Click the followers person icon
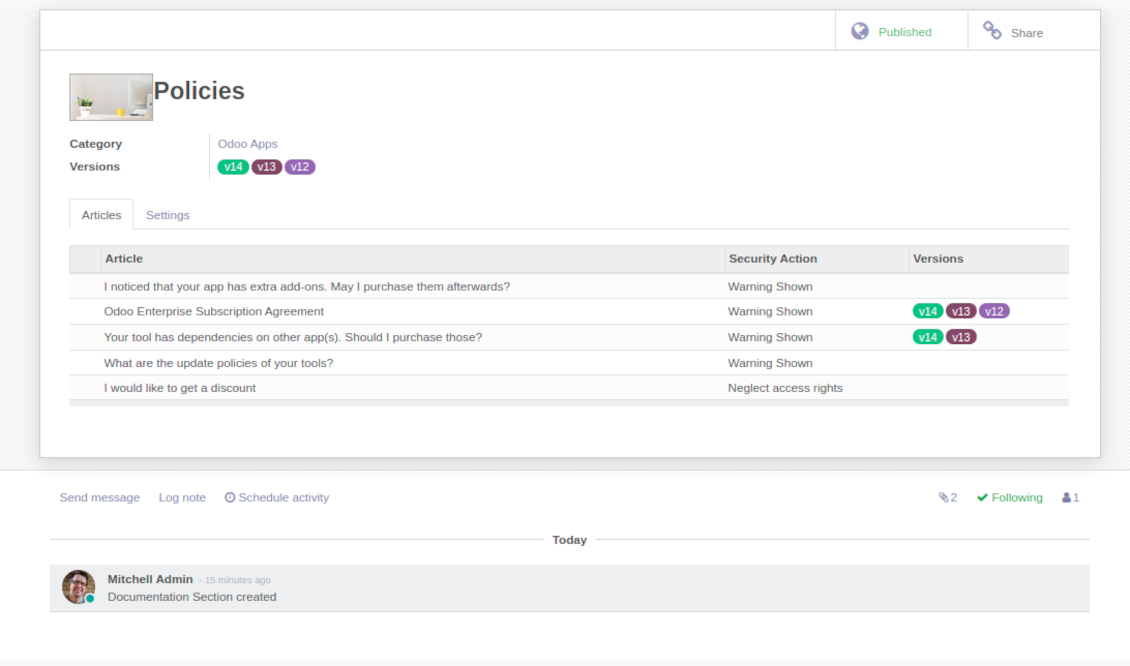Screen dimensions: 1130x666 click(x=1066, y=497)
